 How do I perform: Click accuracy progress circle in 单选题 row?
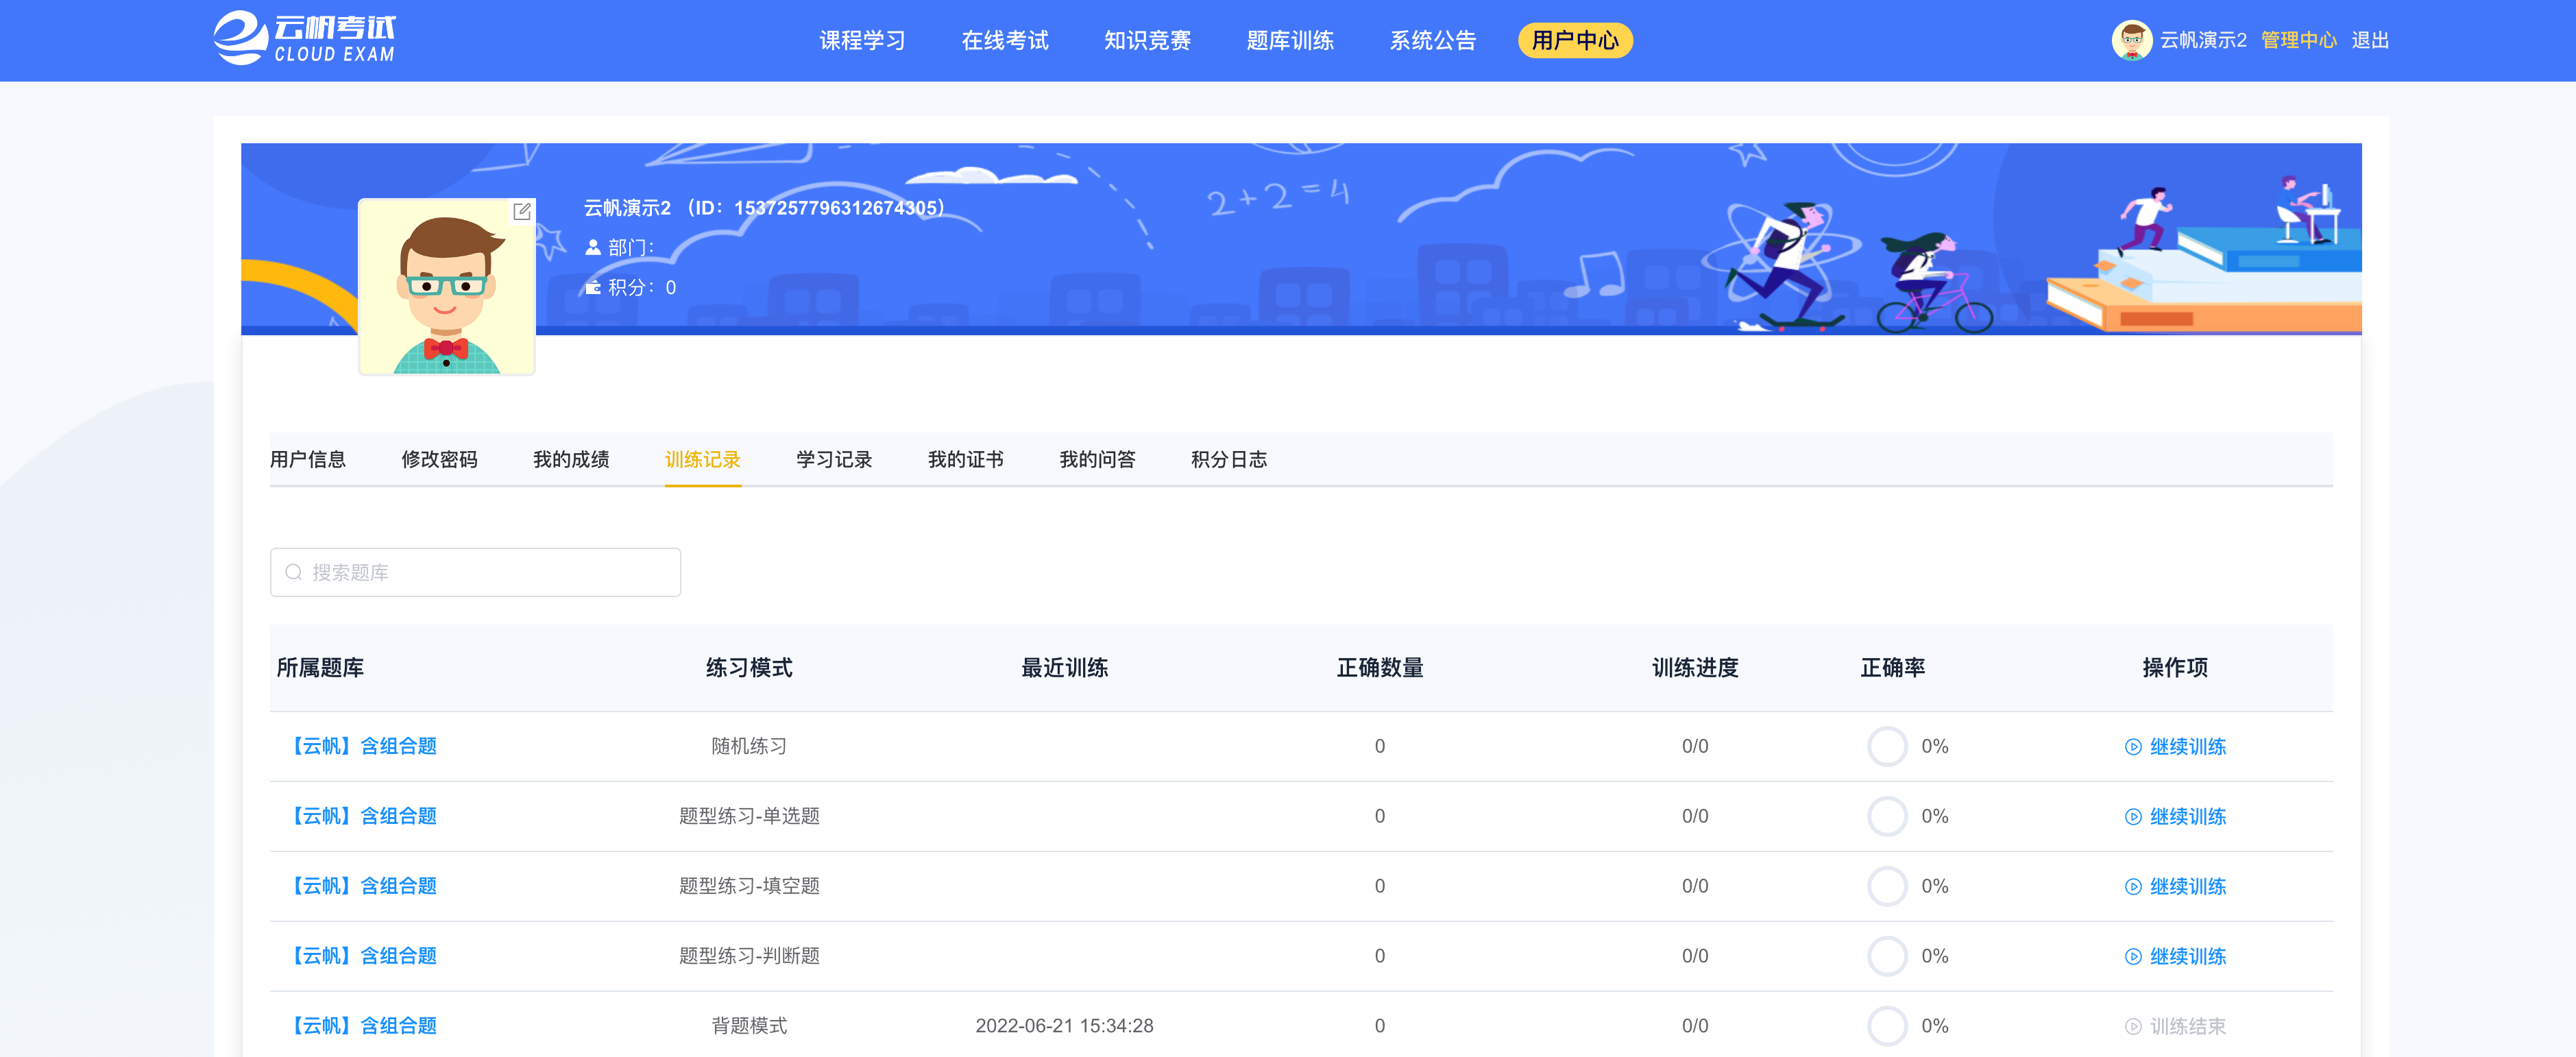coord(1887,817)
